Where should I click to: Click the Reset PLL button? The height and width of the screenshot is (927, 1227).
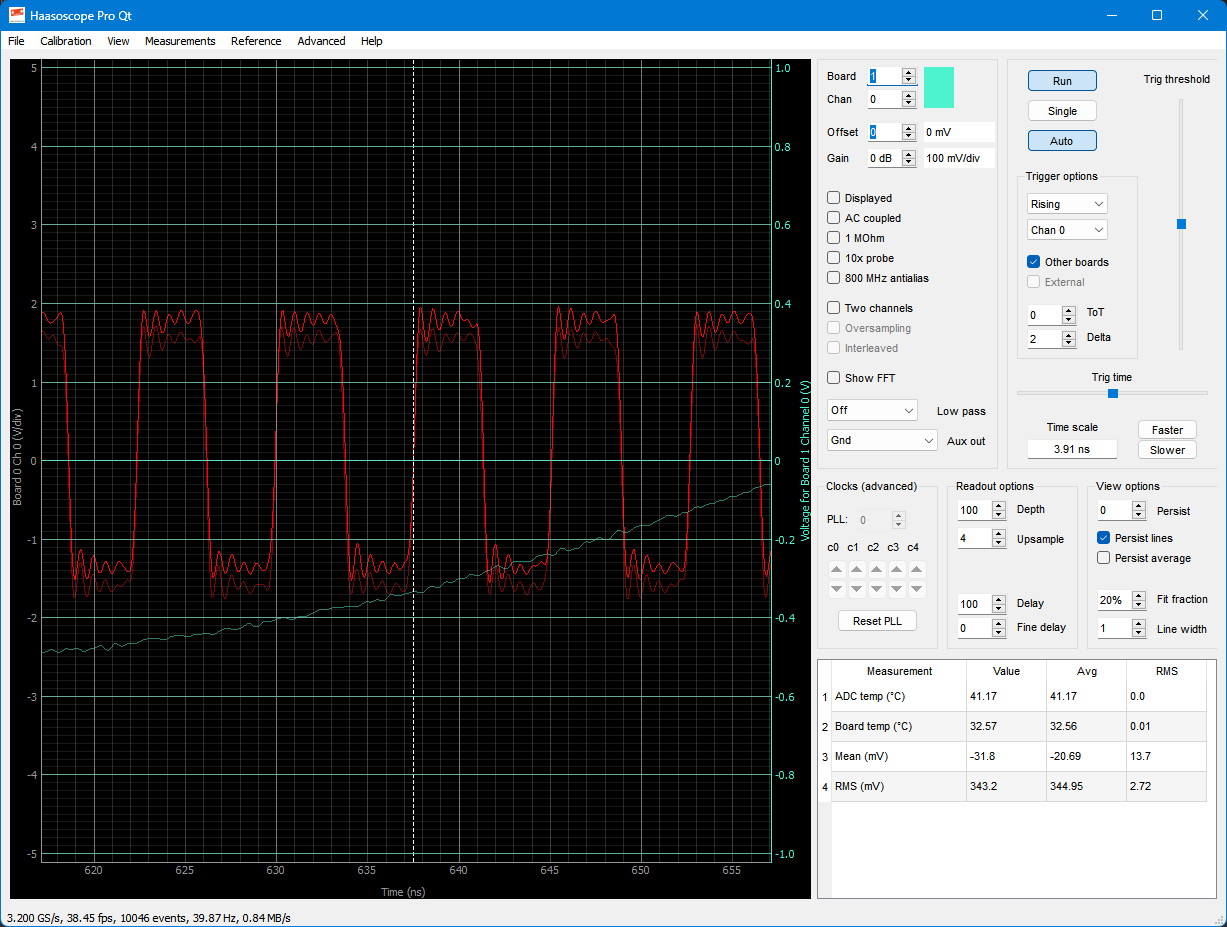(877, 621)
